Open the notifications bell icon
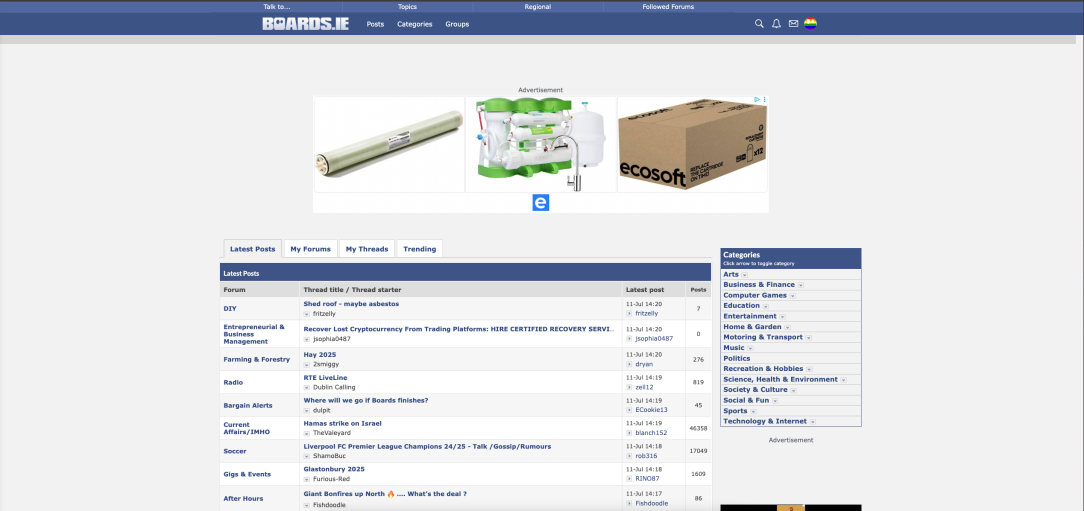 (776, 24)
